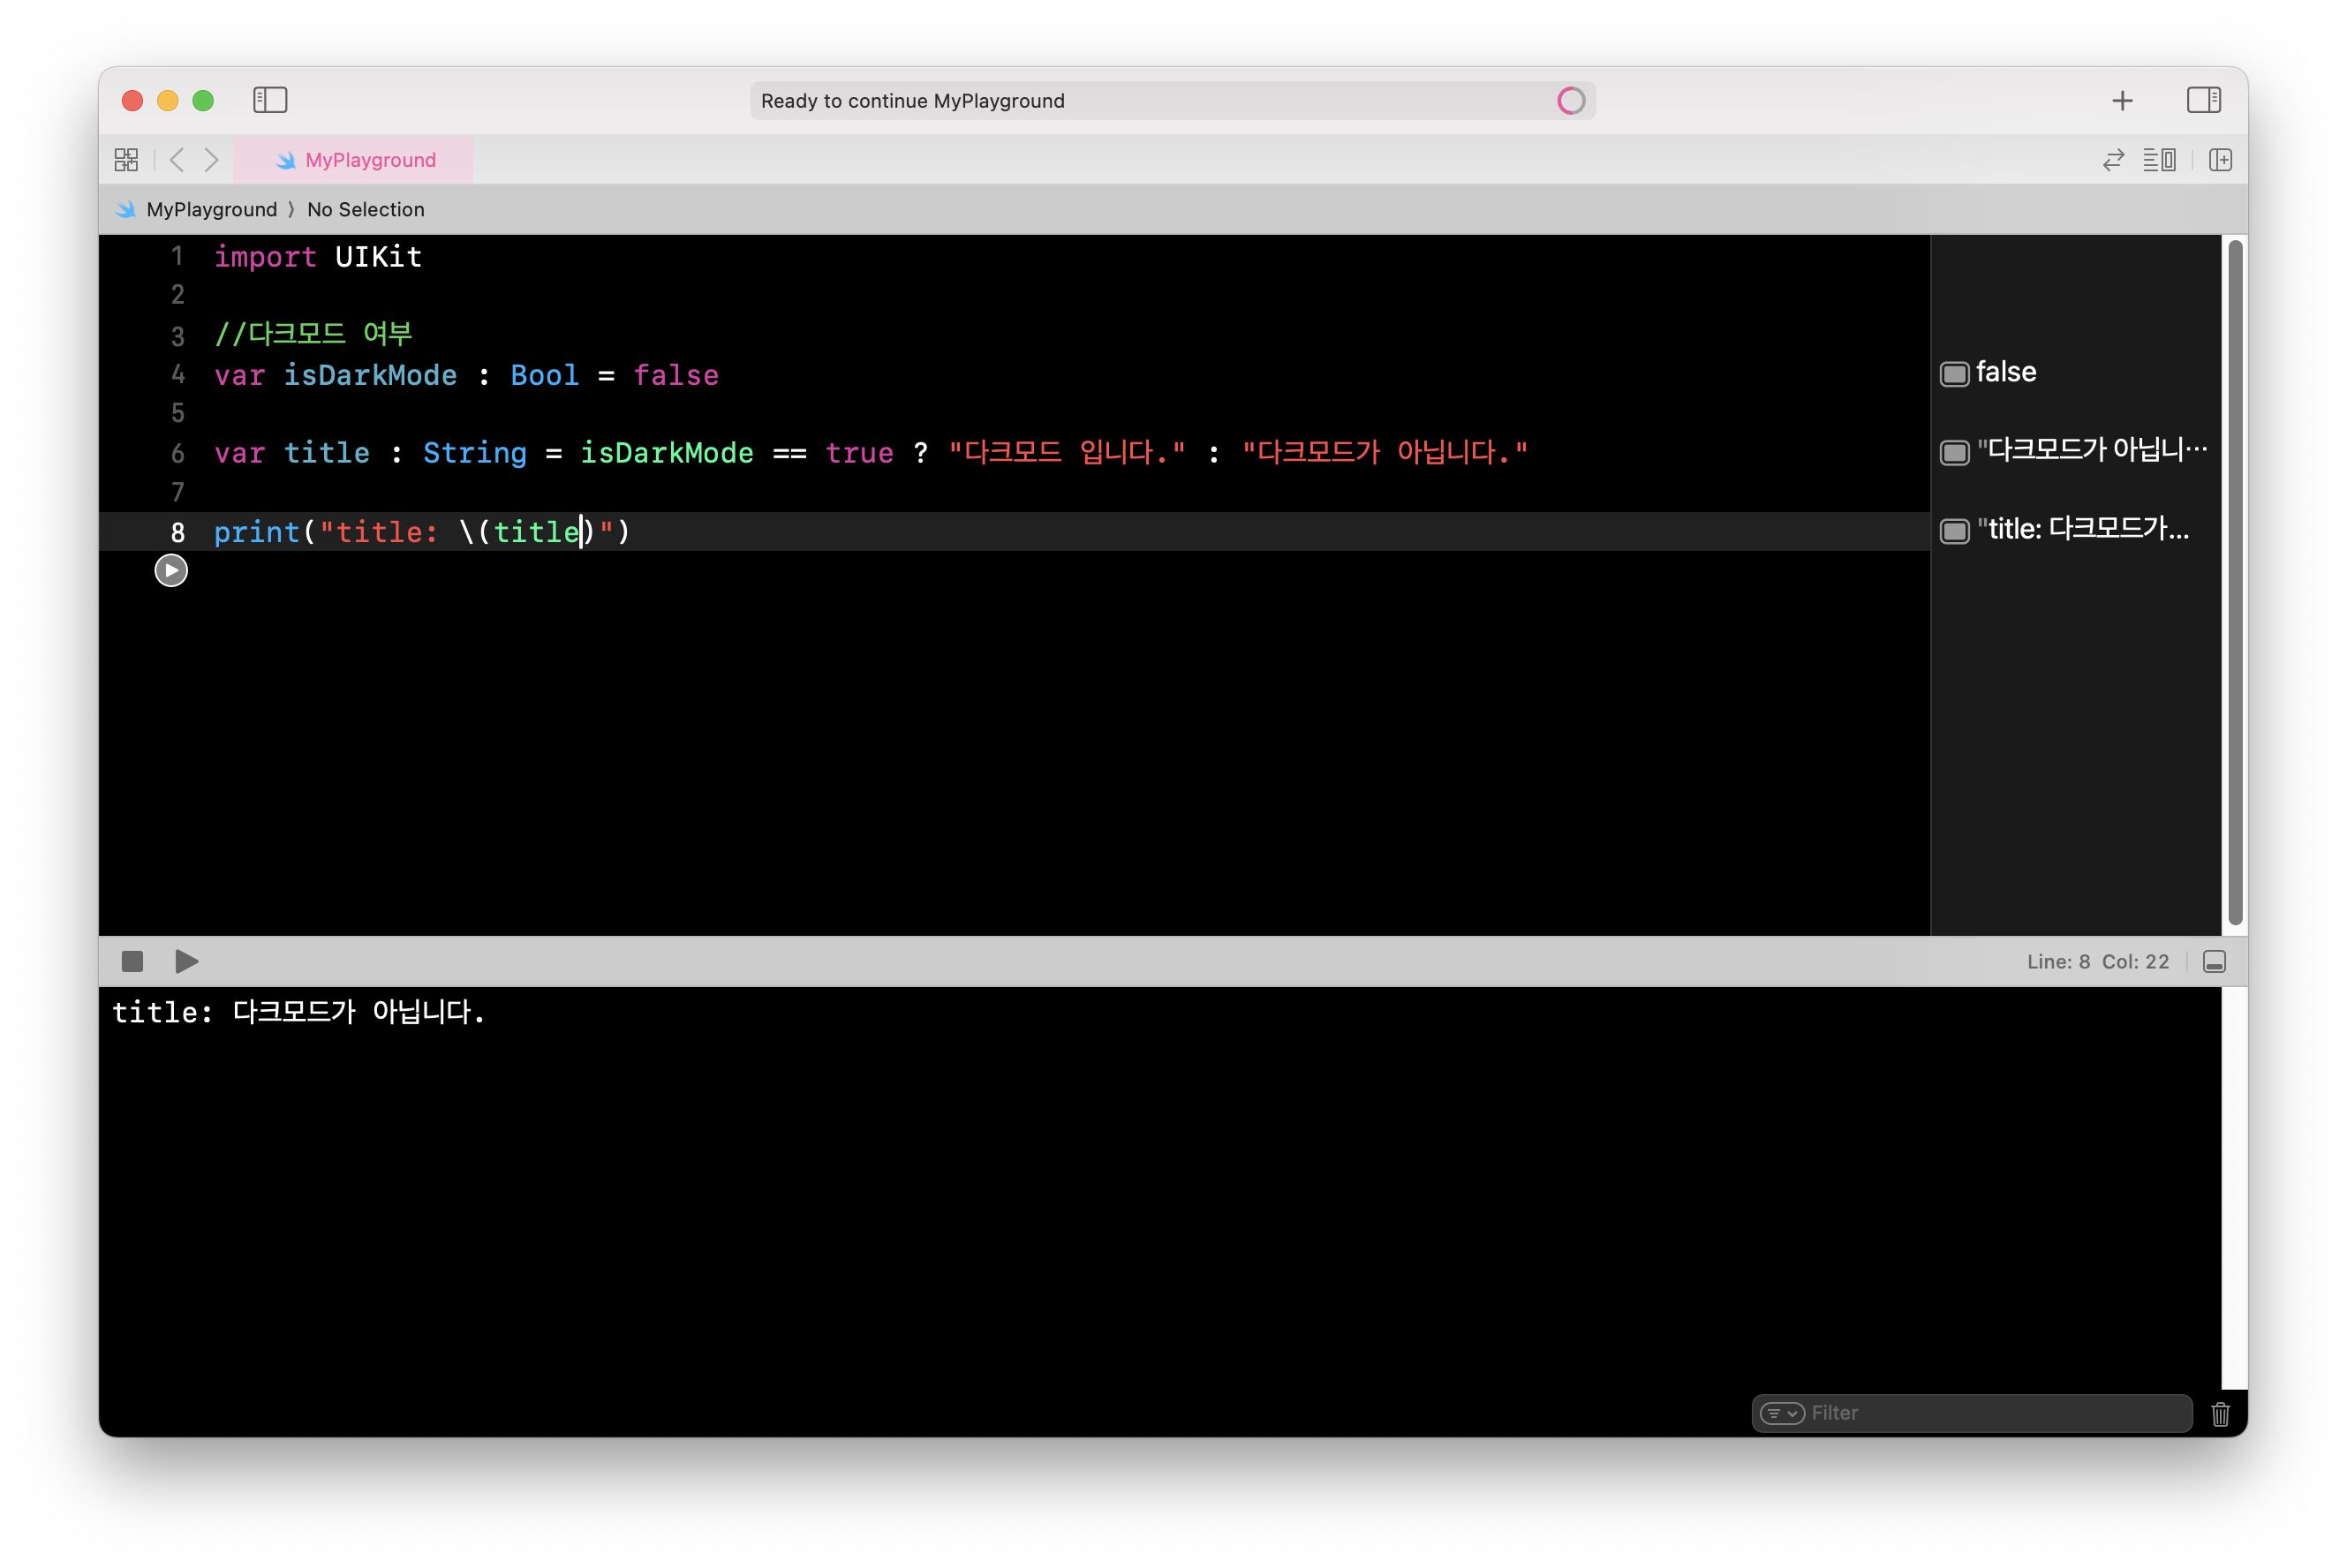Hide the debug console area toggle

(x=2214, y=961)
